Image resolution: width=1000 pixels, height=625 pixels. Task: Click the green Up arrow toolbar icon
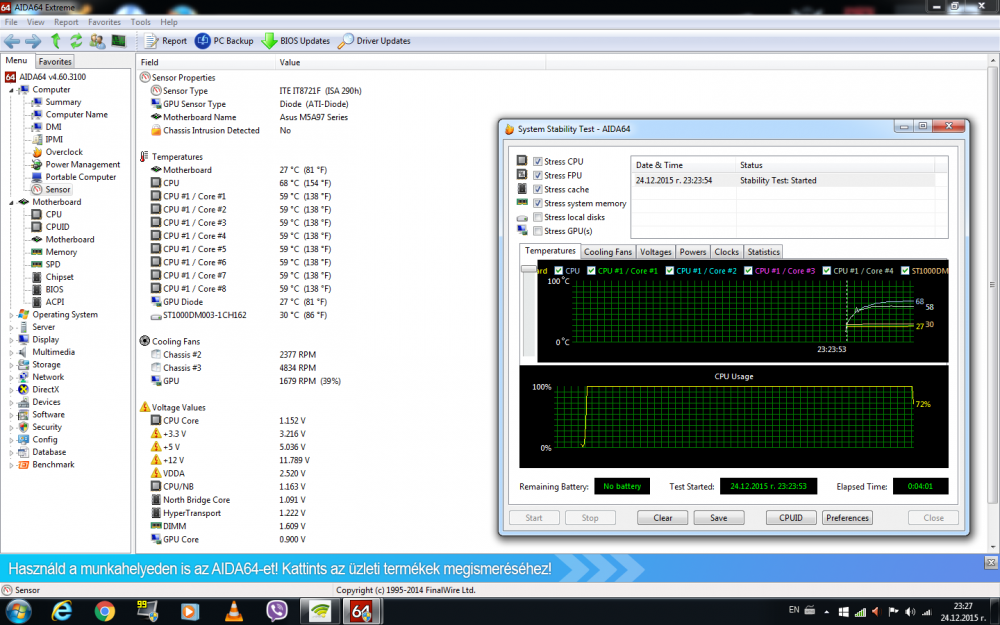click(x=55, y=41)
